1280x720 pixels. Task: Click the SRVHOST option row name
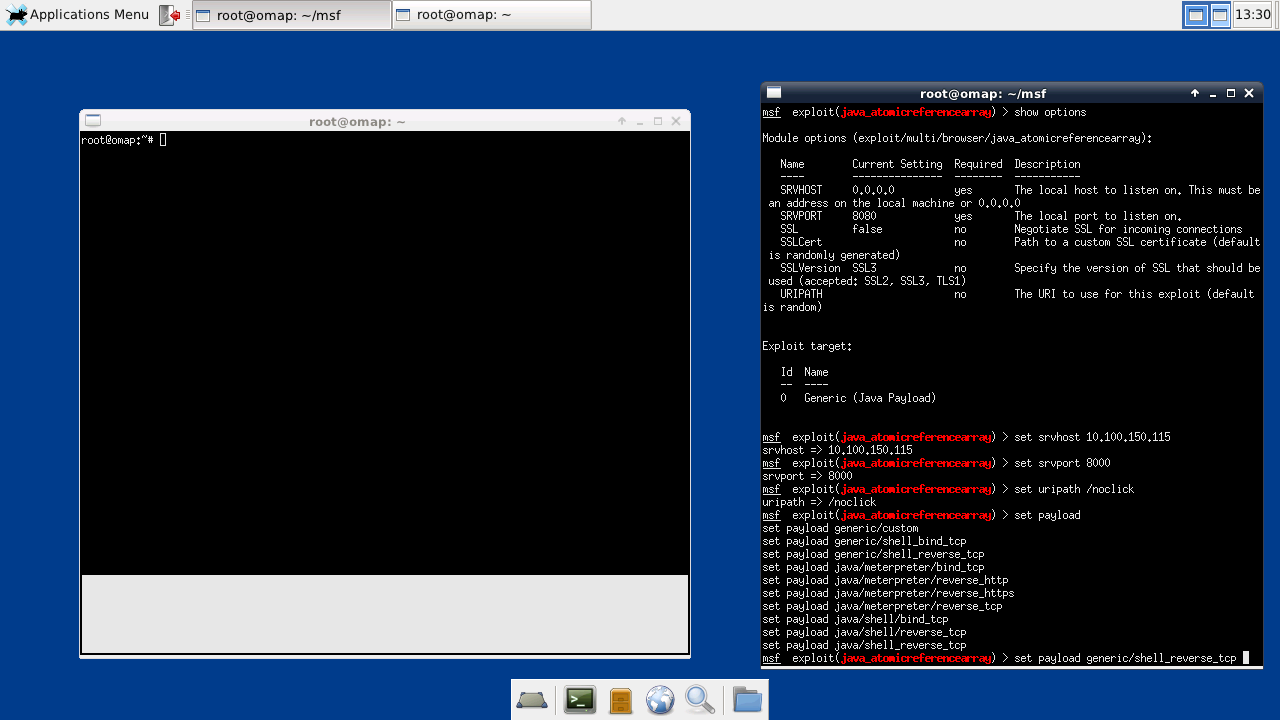tap(801, 190)
